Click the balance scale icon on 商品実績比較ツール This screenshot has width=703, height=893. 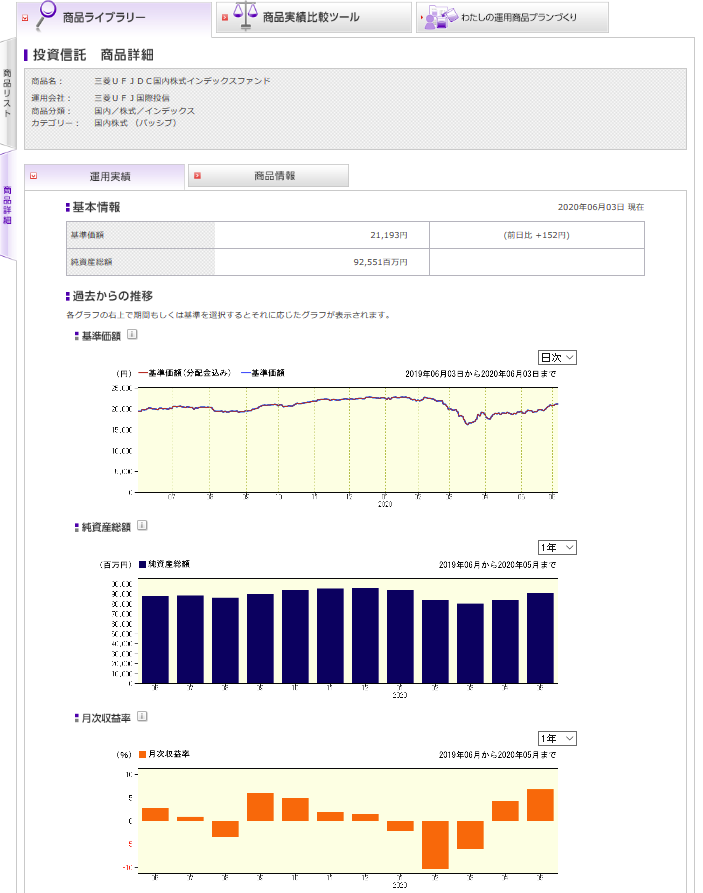pos(243,16)
